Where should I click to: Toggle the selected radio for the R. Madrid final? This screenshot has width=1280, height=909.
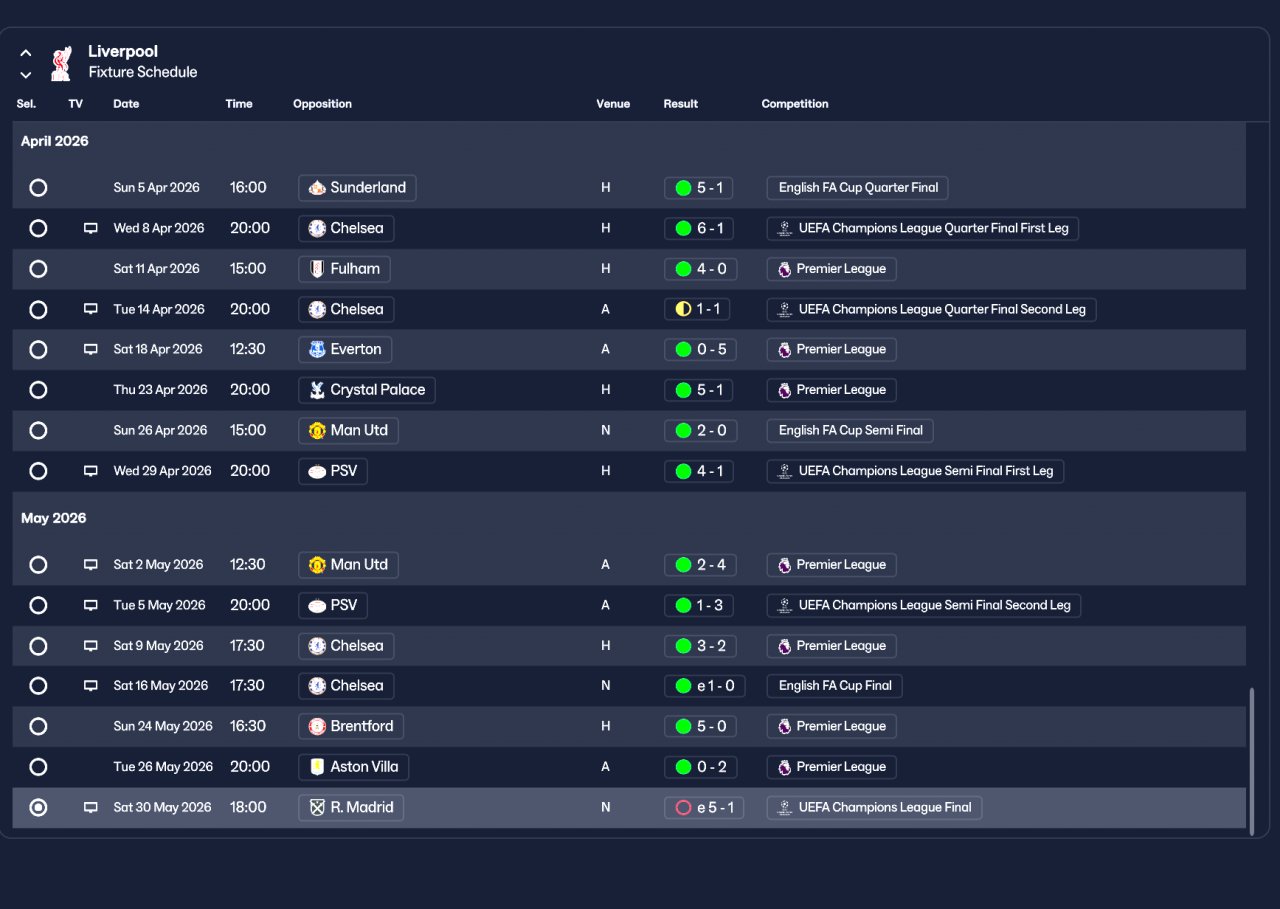(38, 808)
